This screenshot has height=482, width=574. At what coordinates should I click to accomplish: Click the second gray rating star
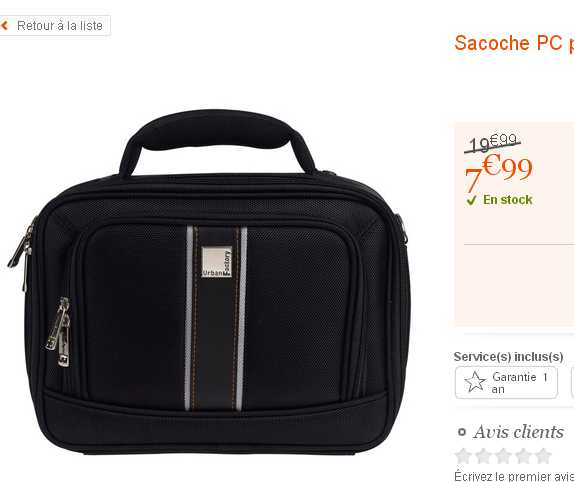point(483,456)
